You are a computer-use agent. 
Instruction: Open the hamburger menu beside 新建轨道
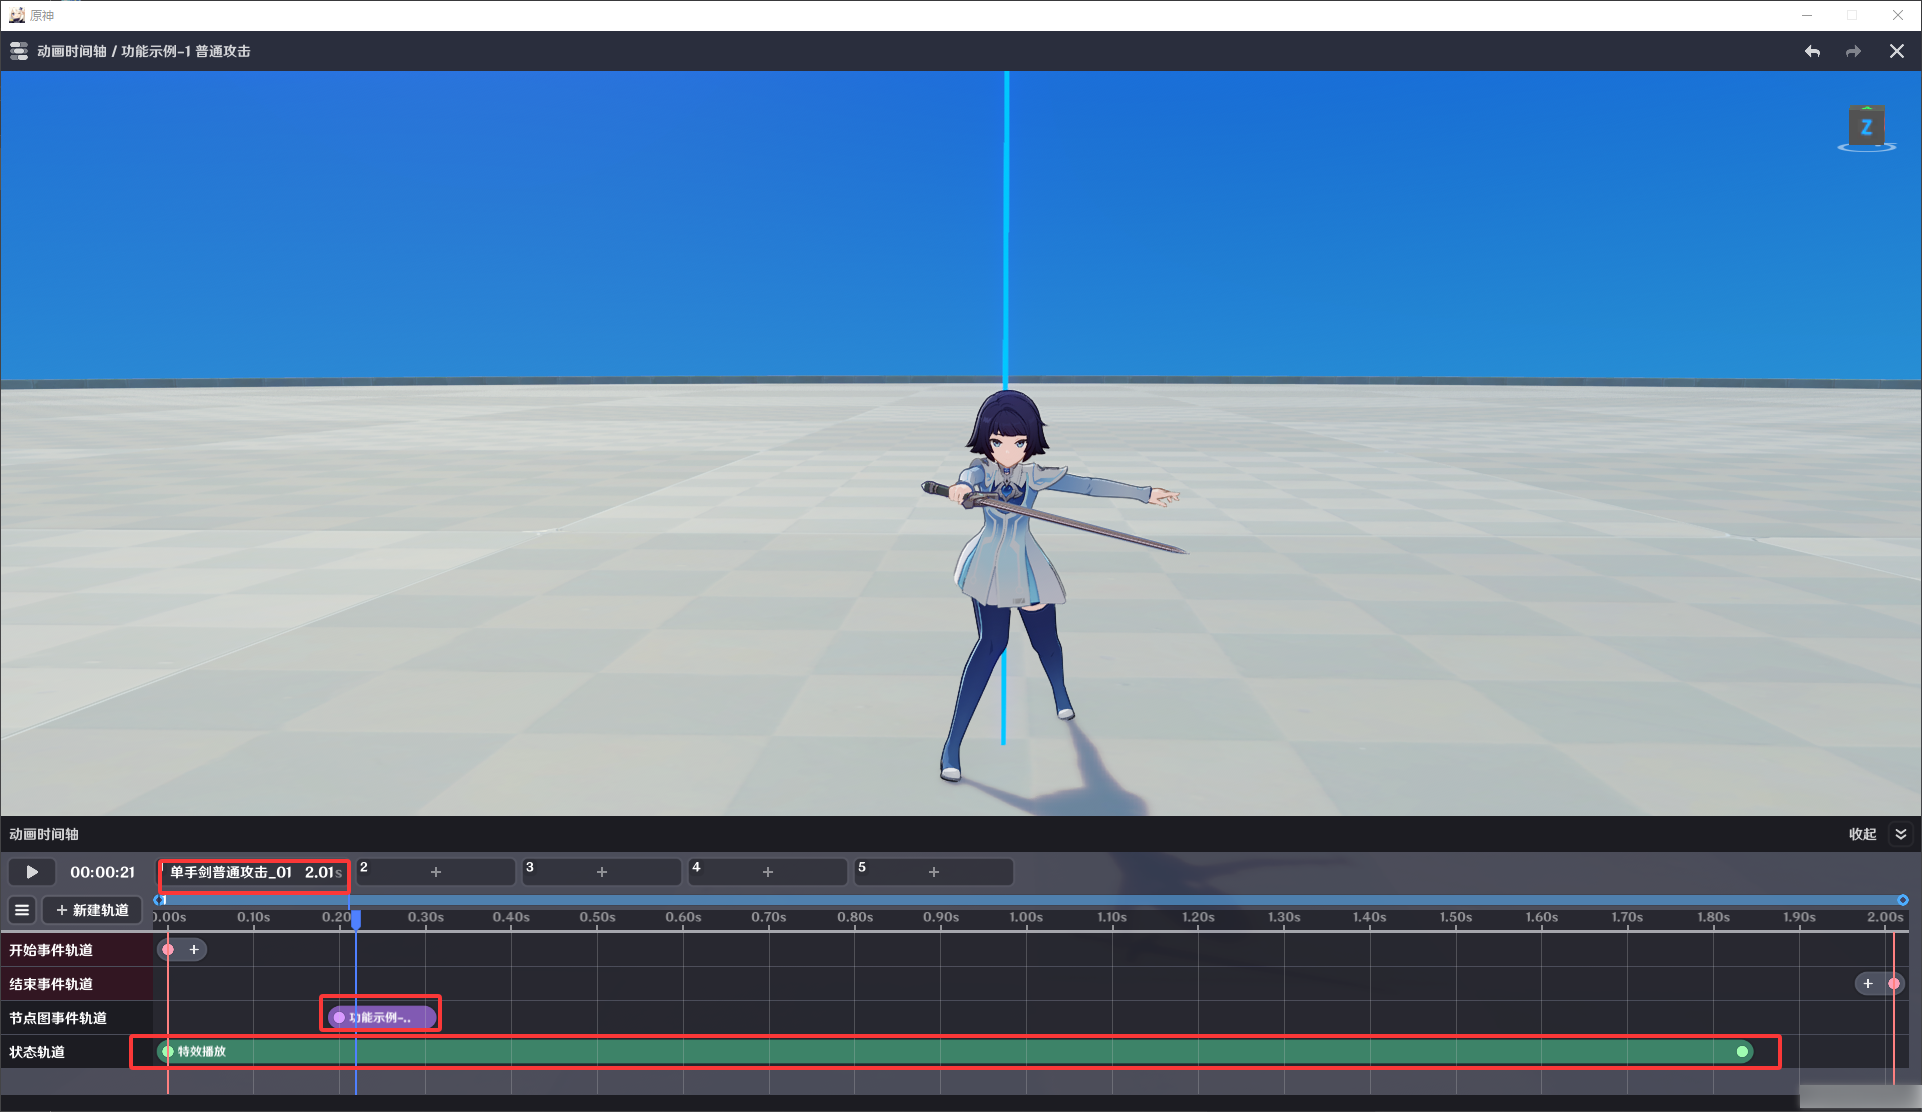[22, 910]
